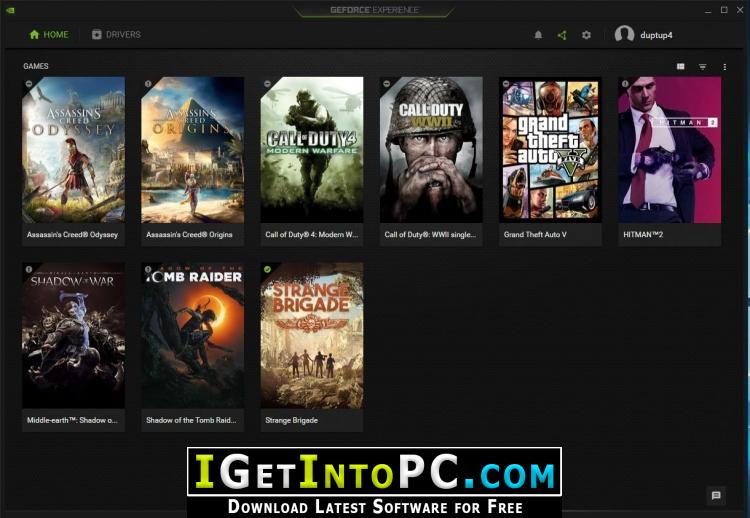The image size is (750, 518).
Task: Open Assassin's Creed Origins cover art
Action: pyautogui.click(x=192, y=150)
